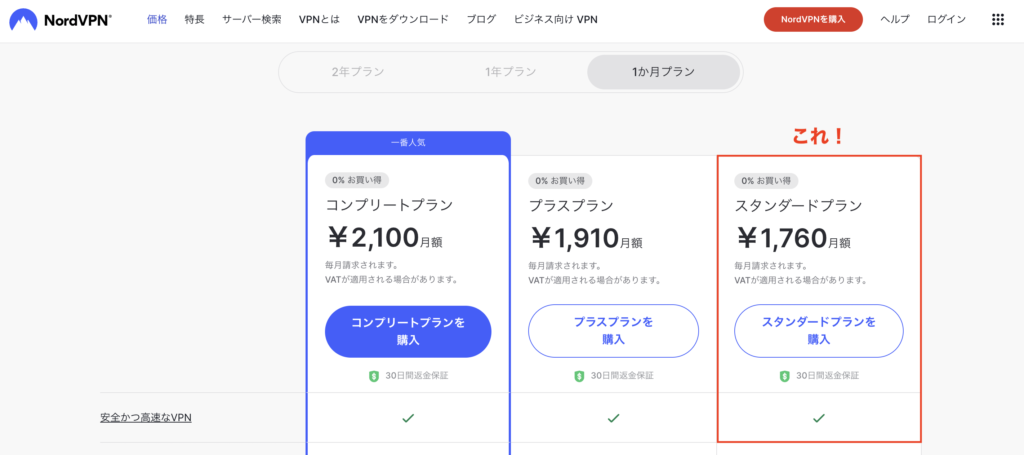Image resolution: width=1024 pixels, height=455 pixels.
Task: Open the 特長 menu item
Action: tap(195, 20)
